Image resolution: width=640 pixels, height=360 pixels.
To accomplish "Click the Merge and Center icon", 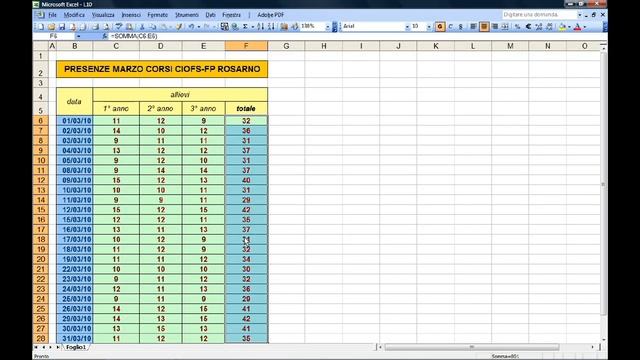I will (x=505, y=27).
